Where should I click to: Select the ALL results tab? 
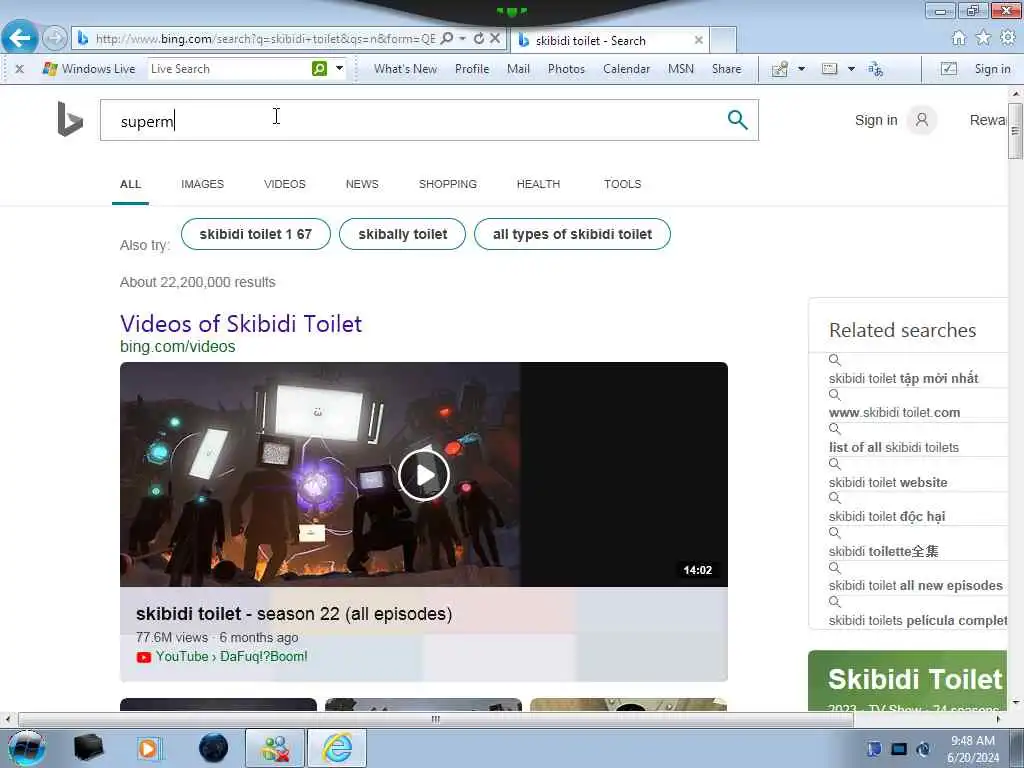pyautogui.click(x=130, y=184)
